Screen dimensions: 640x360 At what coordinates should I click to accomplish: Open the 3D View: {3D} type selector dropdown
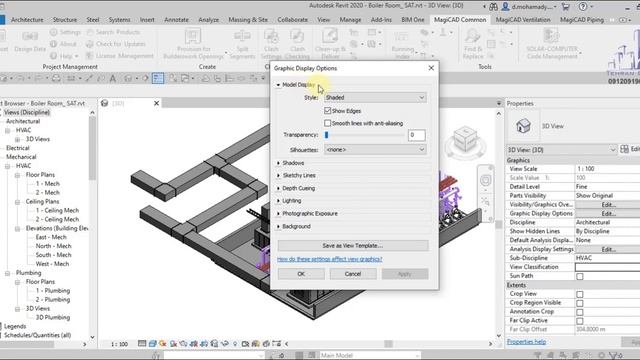click(561, 150)
